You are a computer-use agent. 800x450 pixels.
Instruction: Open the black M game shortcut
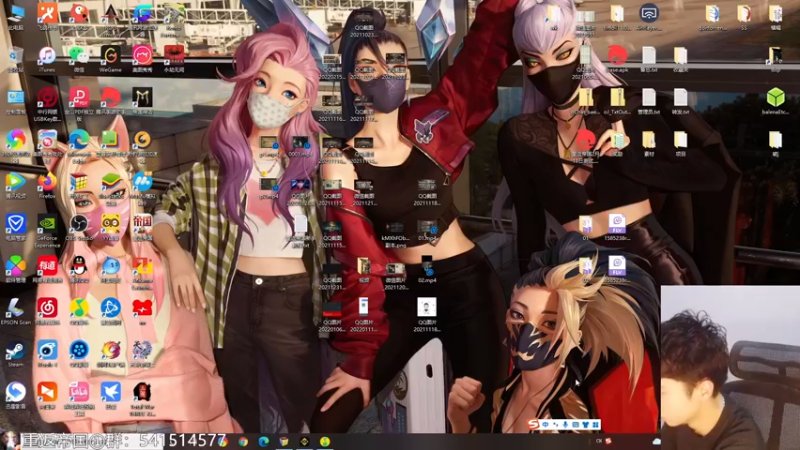coord(142,97)
